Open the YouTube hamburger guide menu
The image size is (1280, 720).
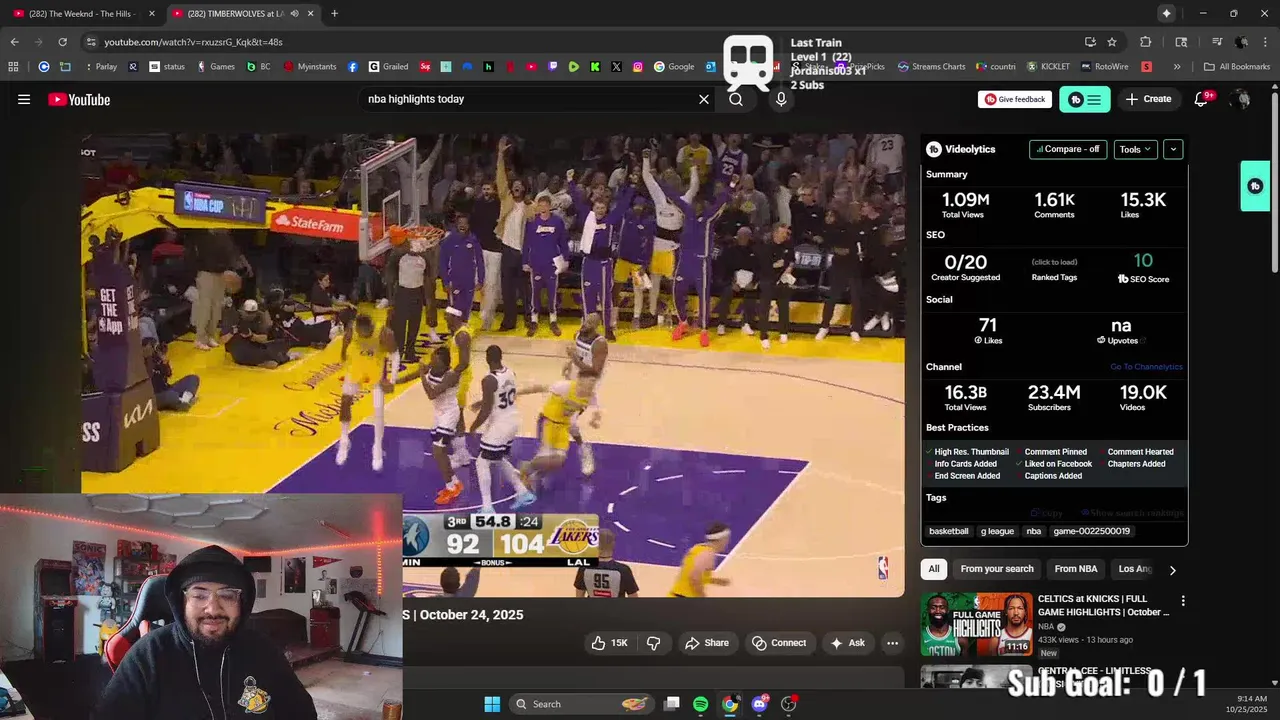[24, 99]
